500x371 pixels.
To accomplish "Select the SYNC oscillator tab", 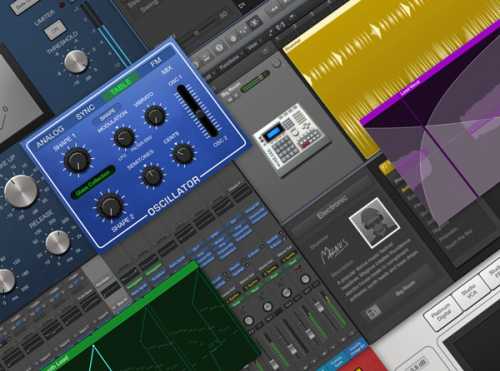I will 85,111.
